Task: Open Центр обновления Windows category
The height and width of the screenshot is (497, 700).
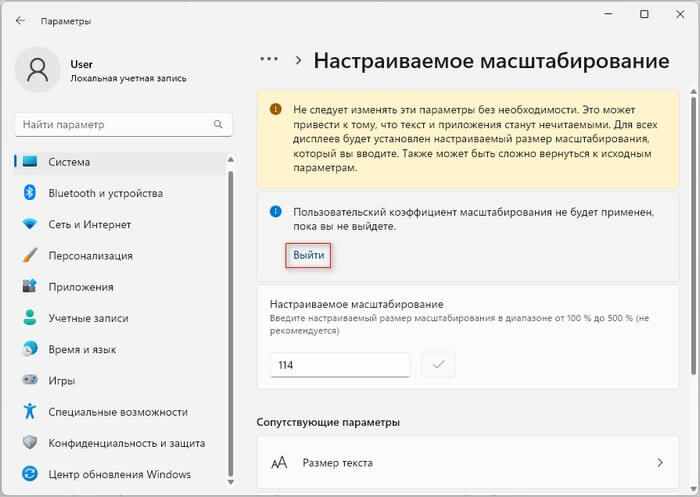Action: coord(120,475)
